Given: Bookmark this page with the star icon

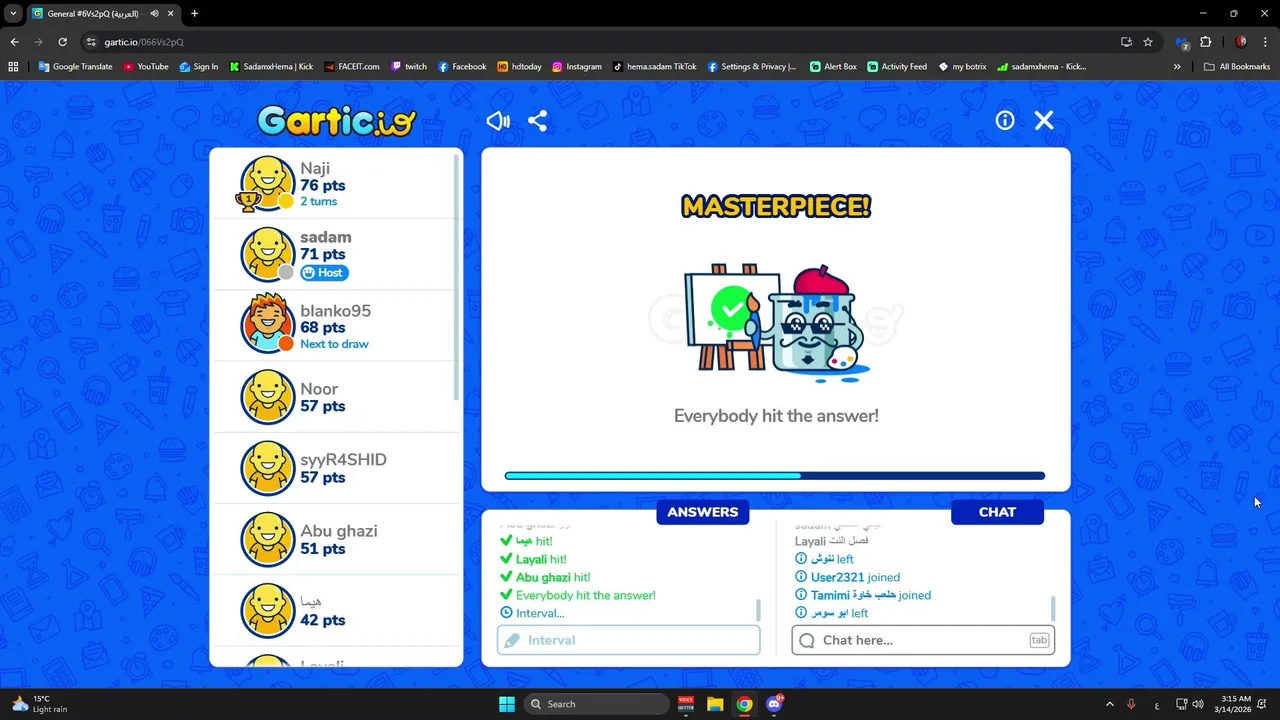Looking at the screenshot, I should click(x=1148, y=42).
